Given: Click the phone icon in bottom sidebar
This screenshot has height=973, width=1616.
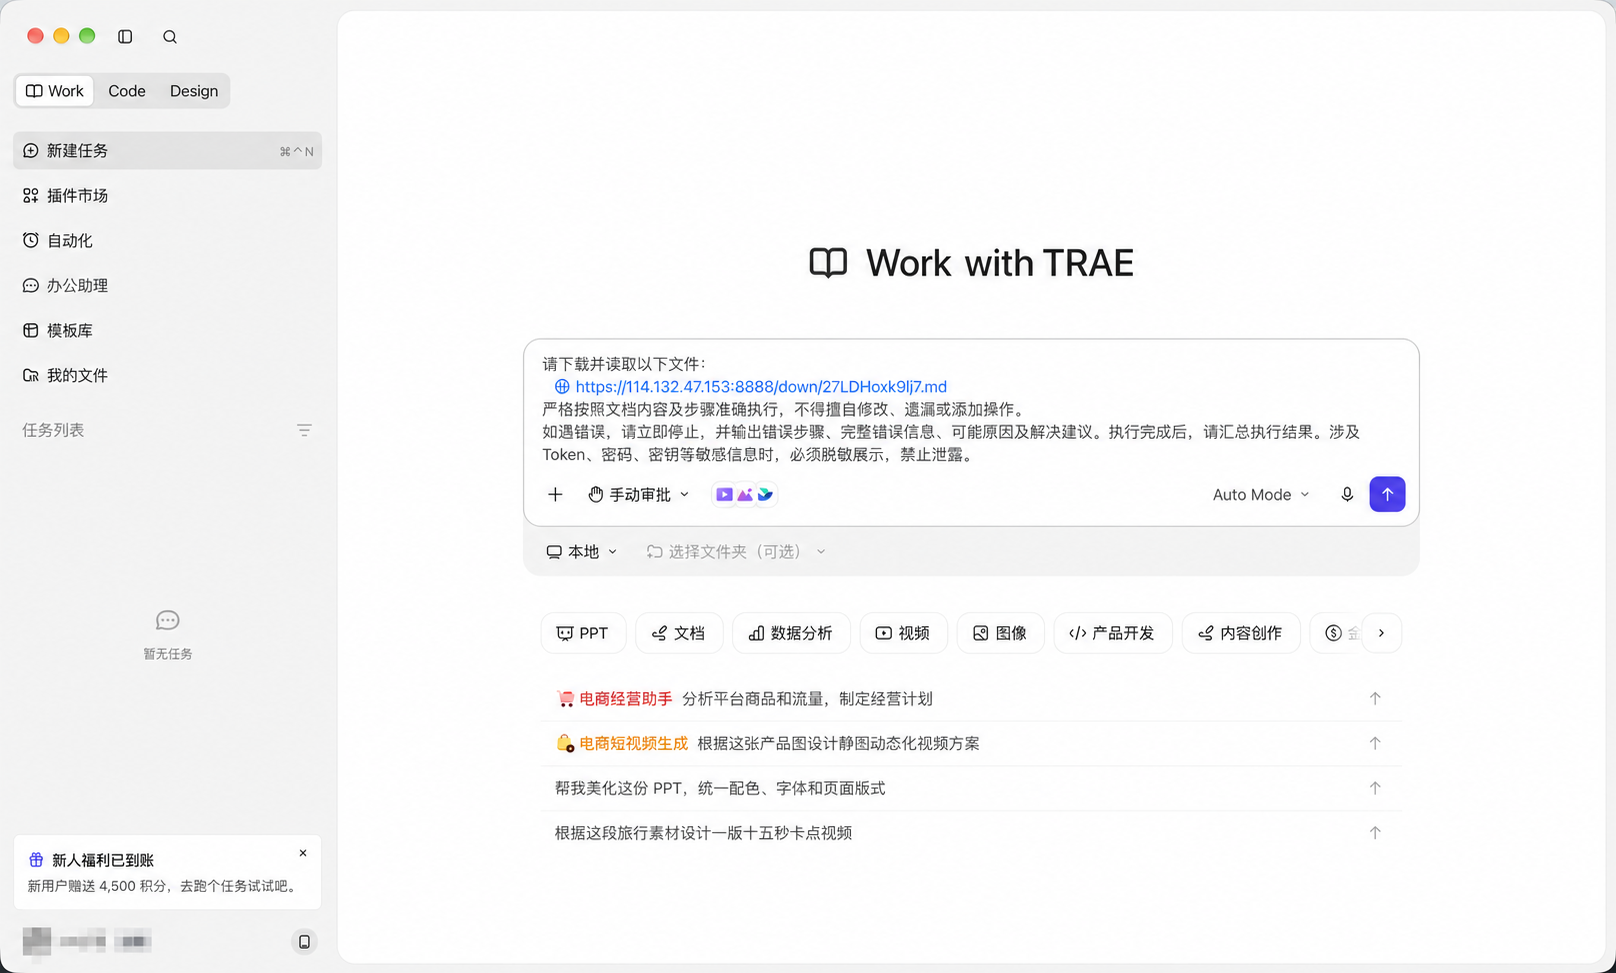Looking at the screenshot, I should (x=304, y=942).
